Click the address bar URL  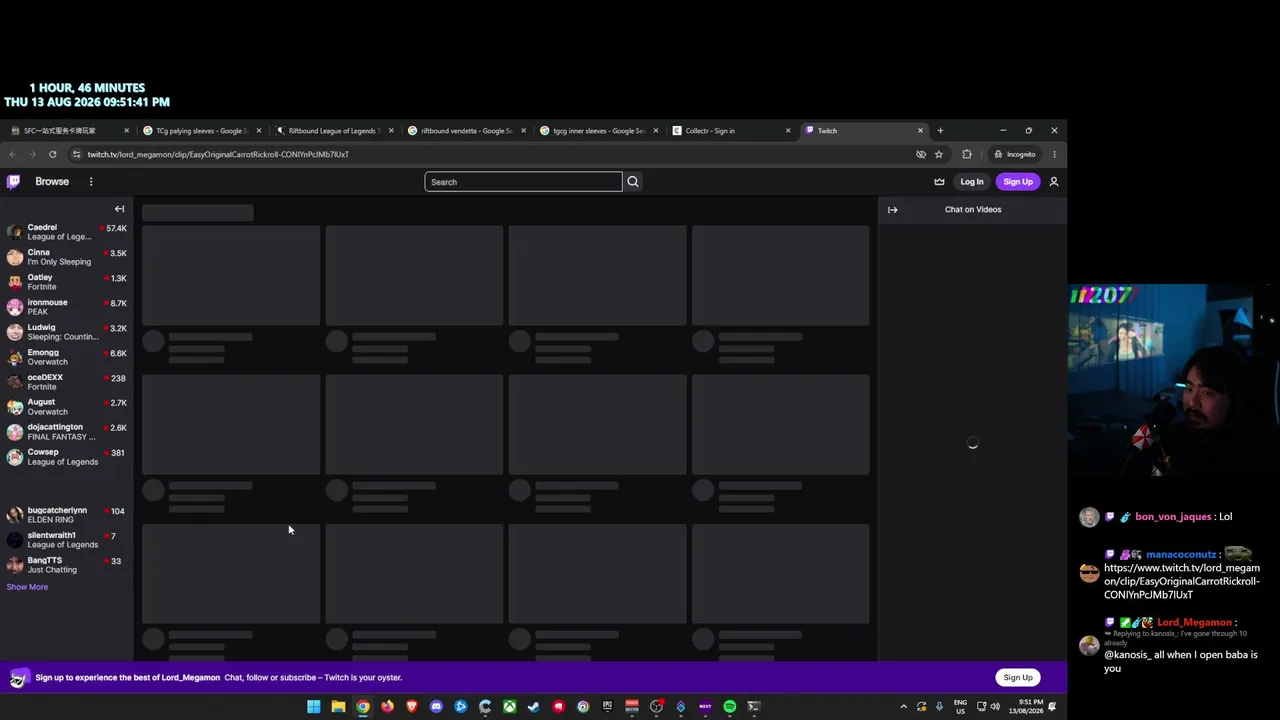(218, 155)
